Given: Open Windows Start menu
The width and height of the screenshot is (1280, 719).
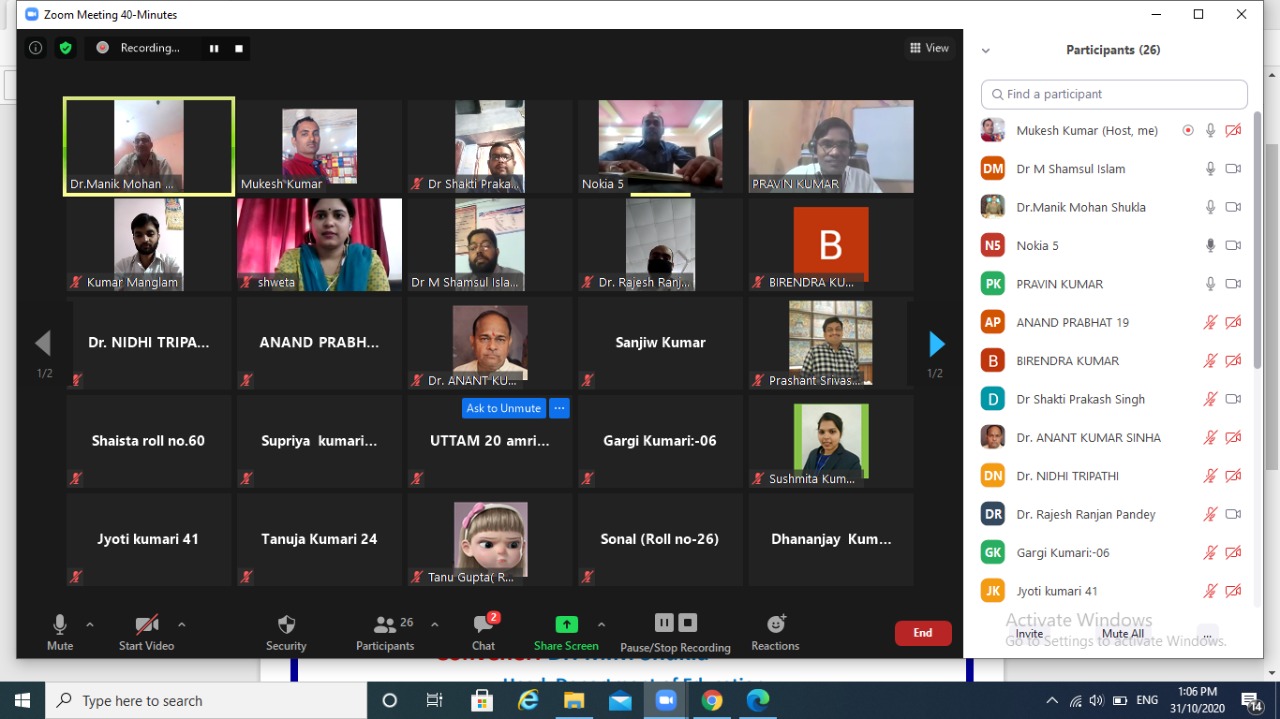Looking at the screenshot, I should [22, 700].
